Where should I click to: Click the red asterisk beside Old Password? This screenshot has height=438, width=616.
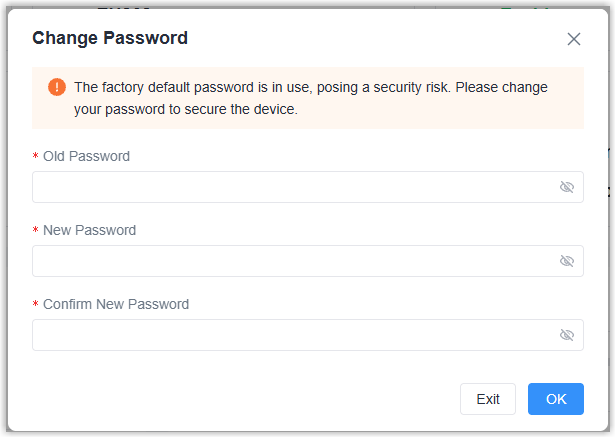[x=36, y=157]
